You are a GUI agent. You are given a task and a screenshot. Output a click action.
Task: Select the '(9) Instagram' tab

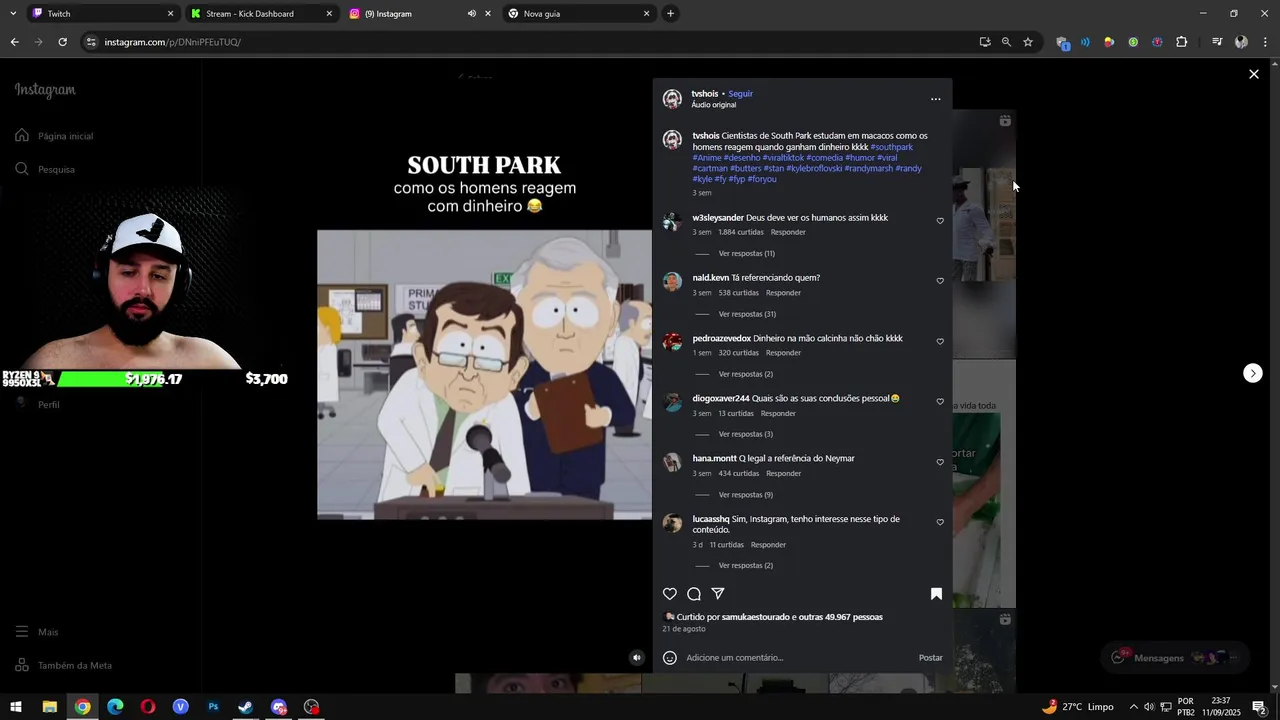[x=400, y=14]
